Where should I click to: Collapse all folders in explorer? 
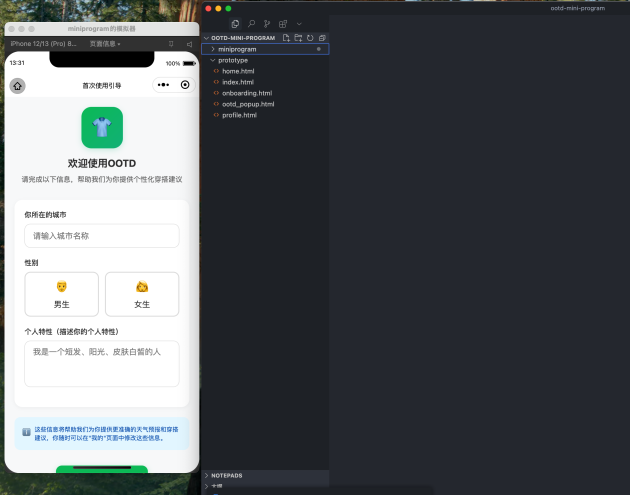(322, 38)
